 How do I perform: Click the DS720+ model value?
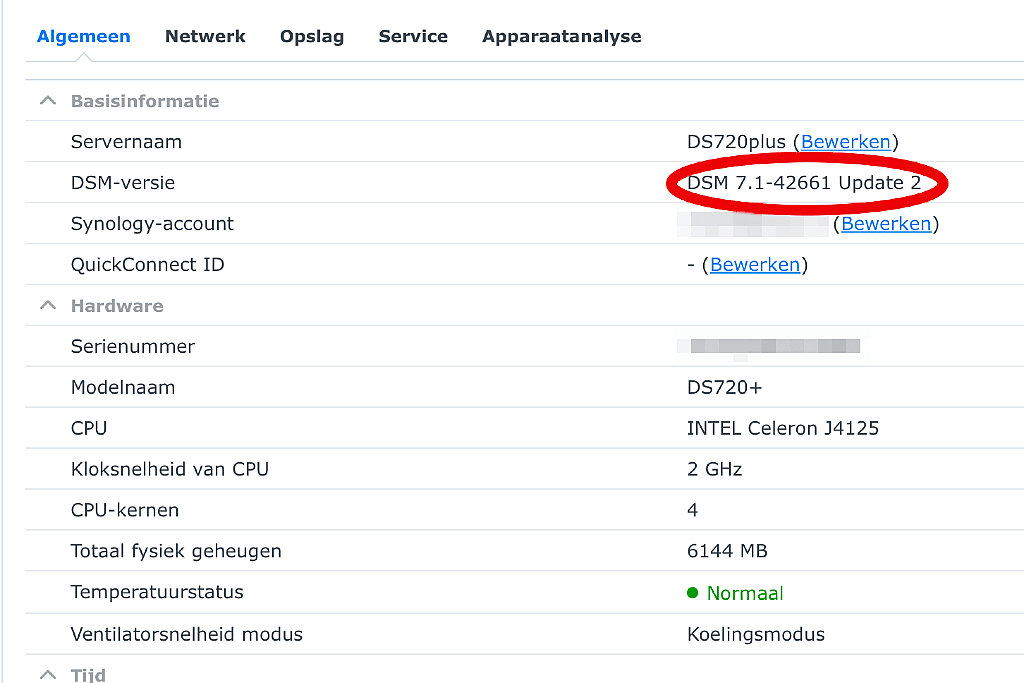(x=724, y=388)
